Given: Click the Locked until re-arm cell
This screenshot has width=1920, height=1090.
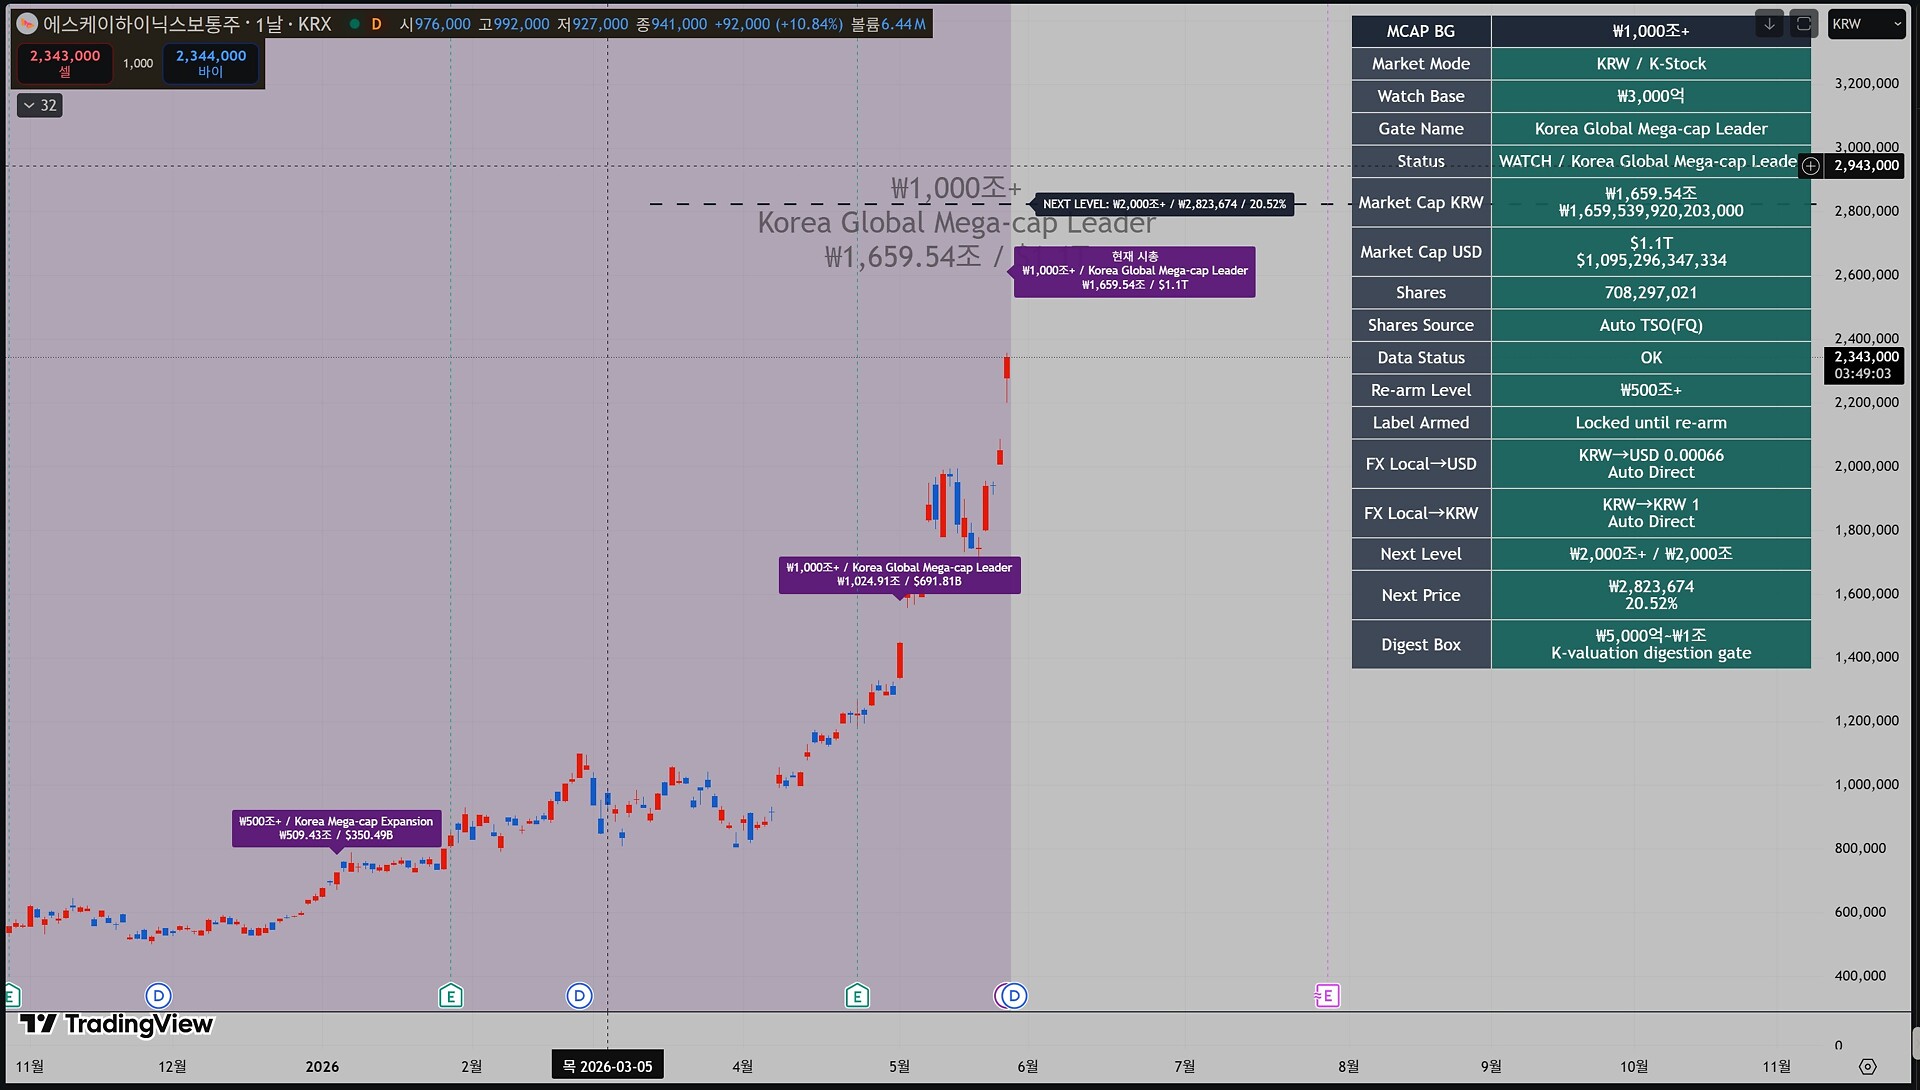Looking at the screenshot, I should click(1651, 423).
